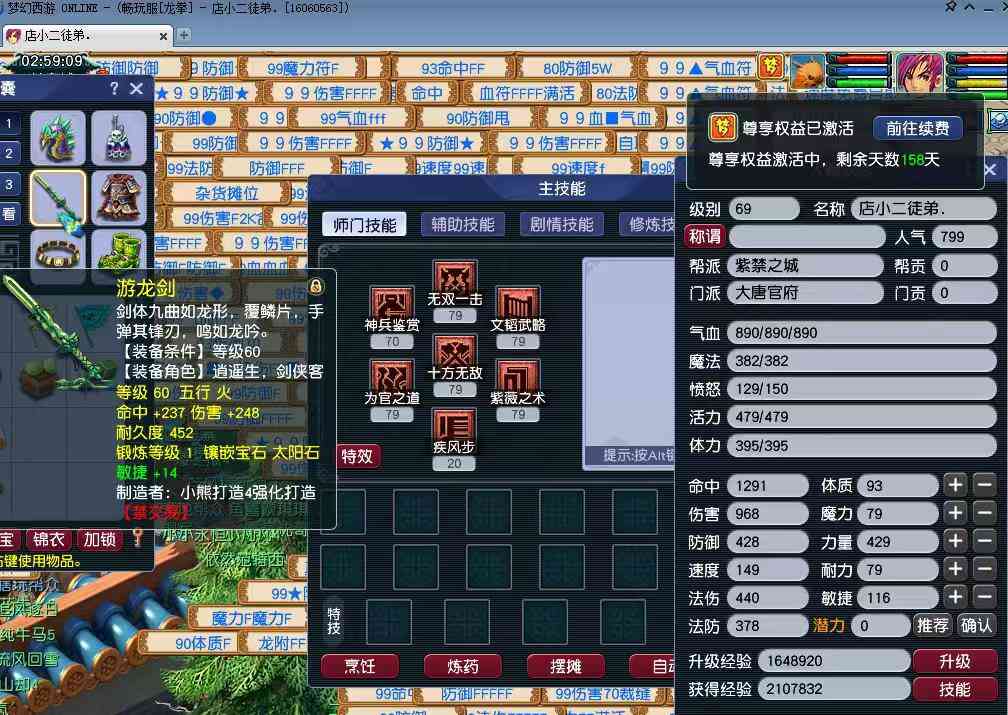The height and width of the screenshot is (715, 1008).
Task: Click 推荐 attribute recommend button
Action: pyautogui.click(x=932, y=625)
